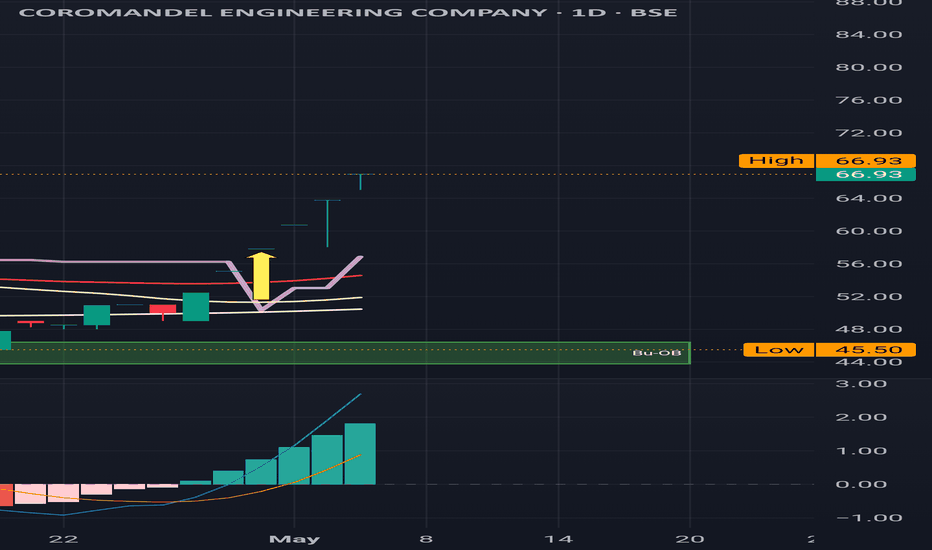The width and height of the screenshot is (932, 550).
Task: Click the May label on time axis
Action: click(x=294, y=539)
